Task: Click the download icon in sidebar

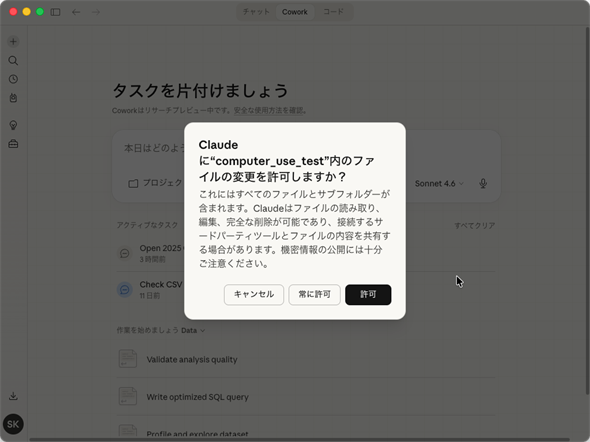Action: pos(13,396)
